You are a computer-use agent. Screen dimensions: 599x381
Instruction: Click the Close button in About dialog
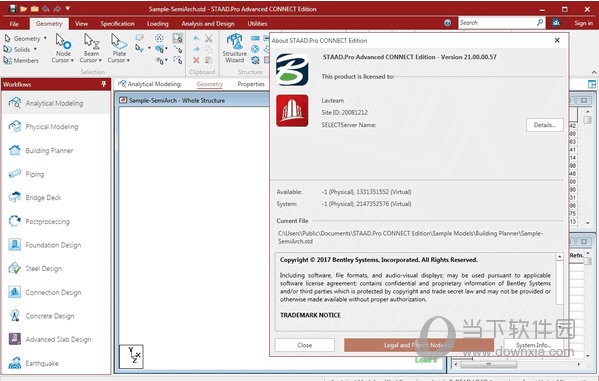click(304, 345)
